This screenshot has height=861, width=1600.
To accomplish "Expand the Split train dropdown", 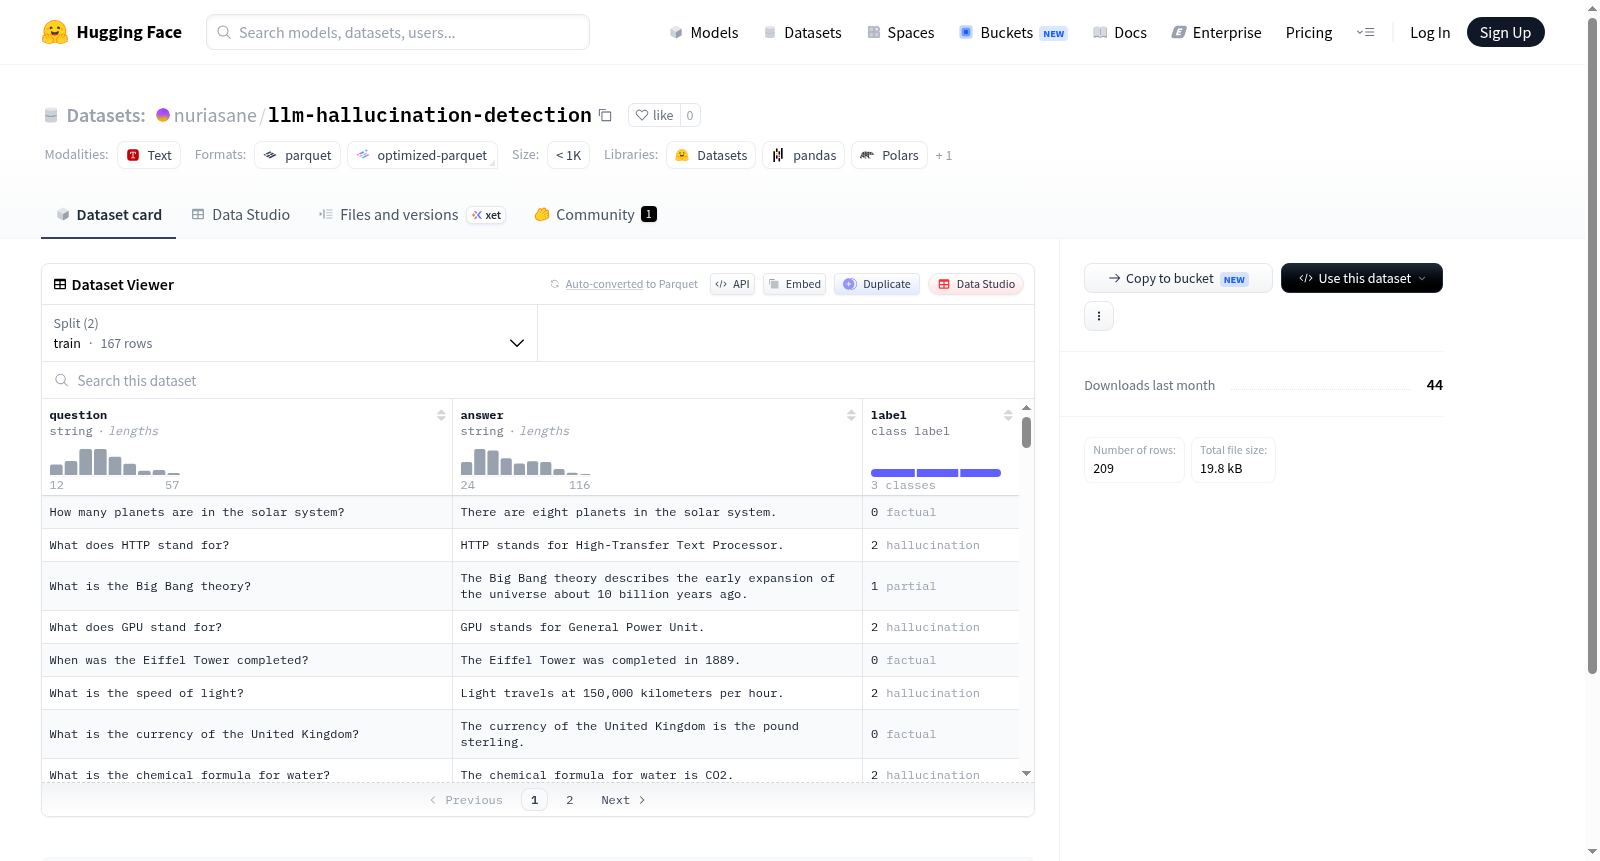I will point(289,333).
